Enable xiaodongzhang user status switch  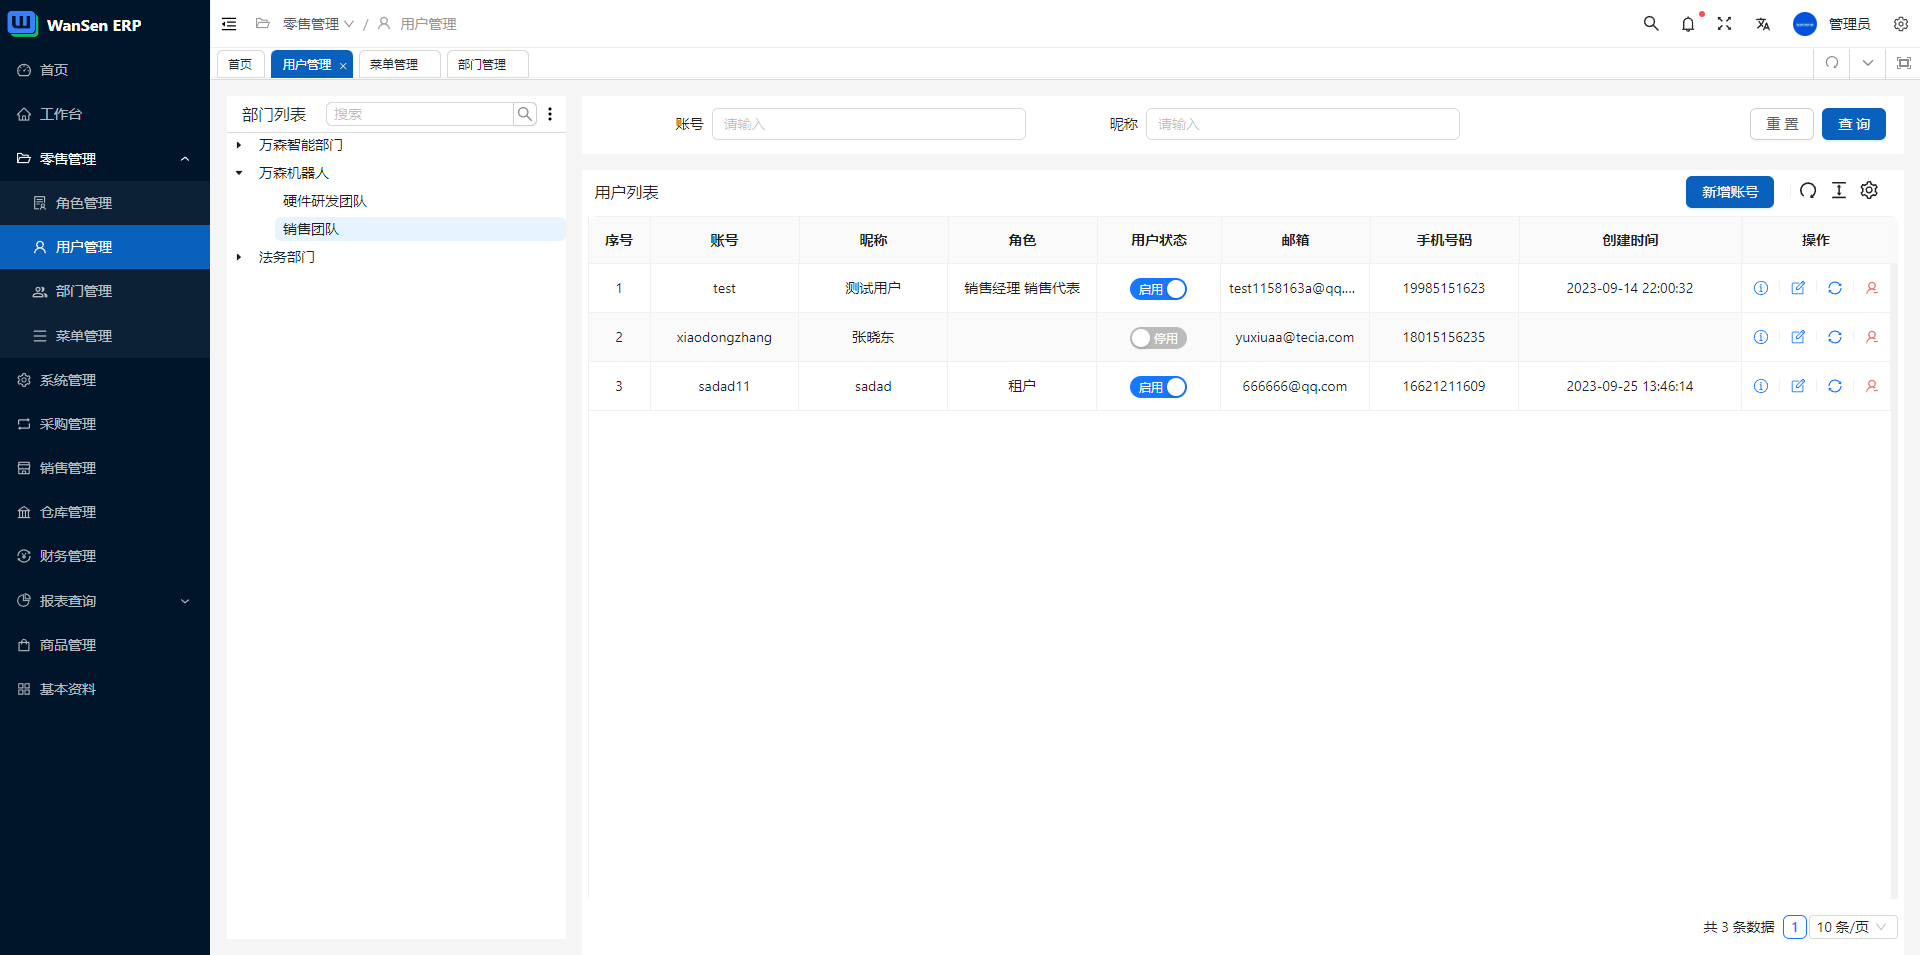1158,338
